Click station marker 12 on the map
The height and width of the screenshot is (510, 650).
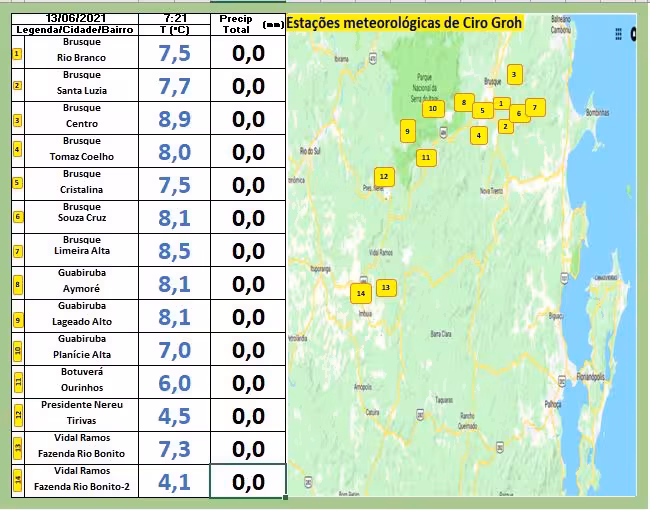tap(383, 177)
